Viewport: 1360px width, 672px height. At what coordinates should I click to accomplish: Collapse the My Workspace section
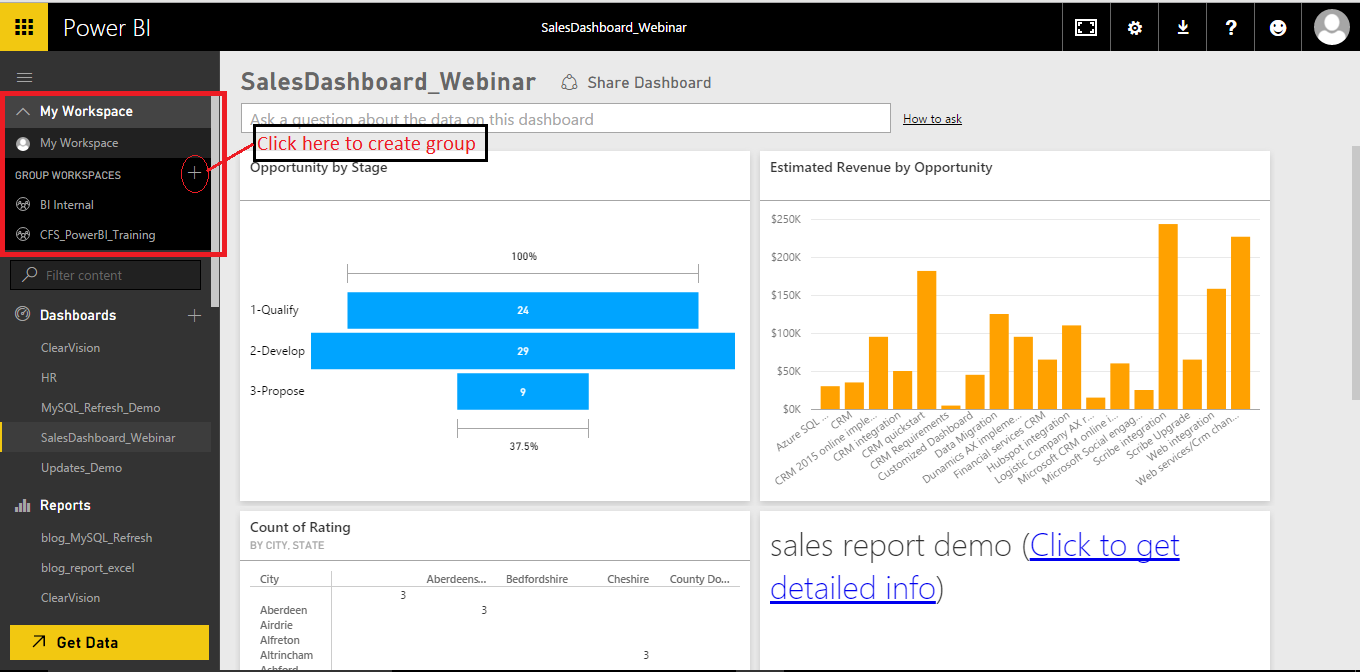click(x=23, y=111)
